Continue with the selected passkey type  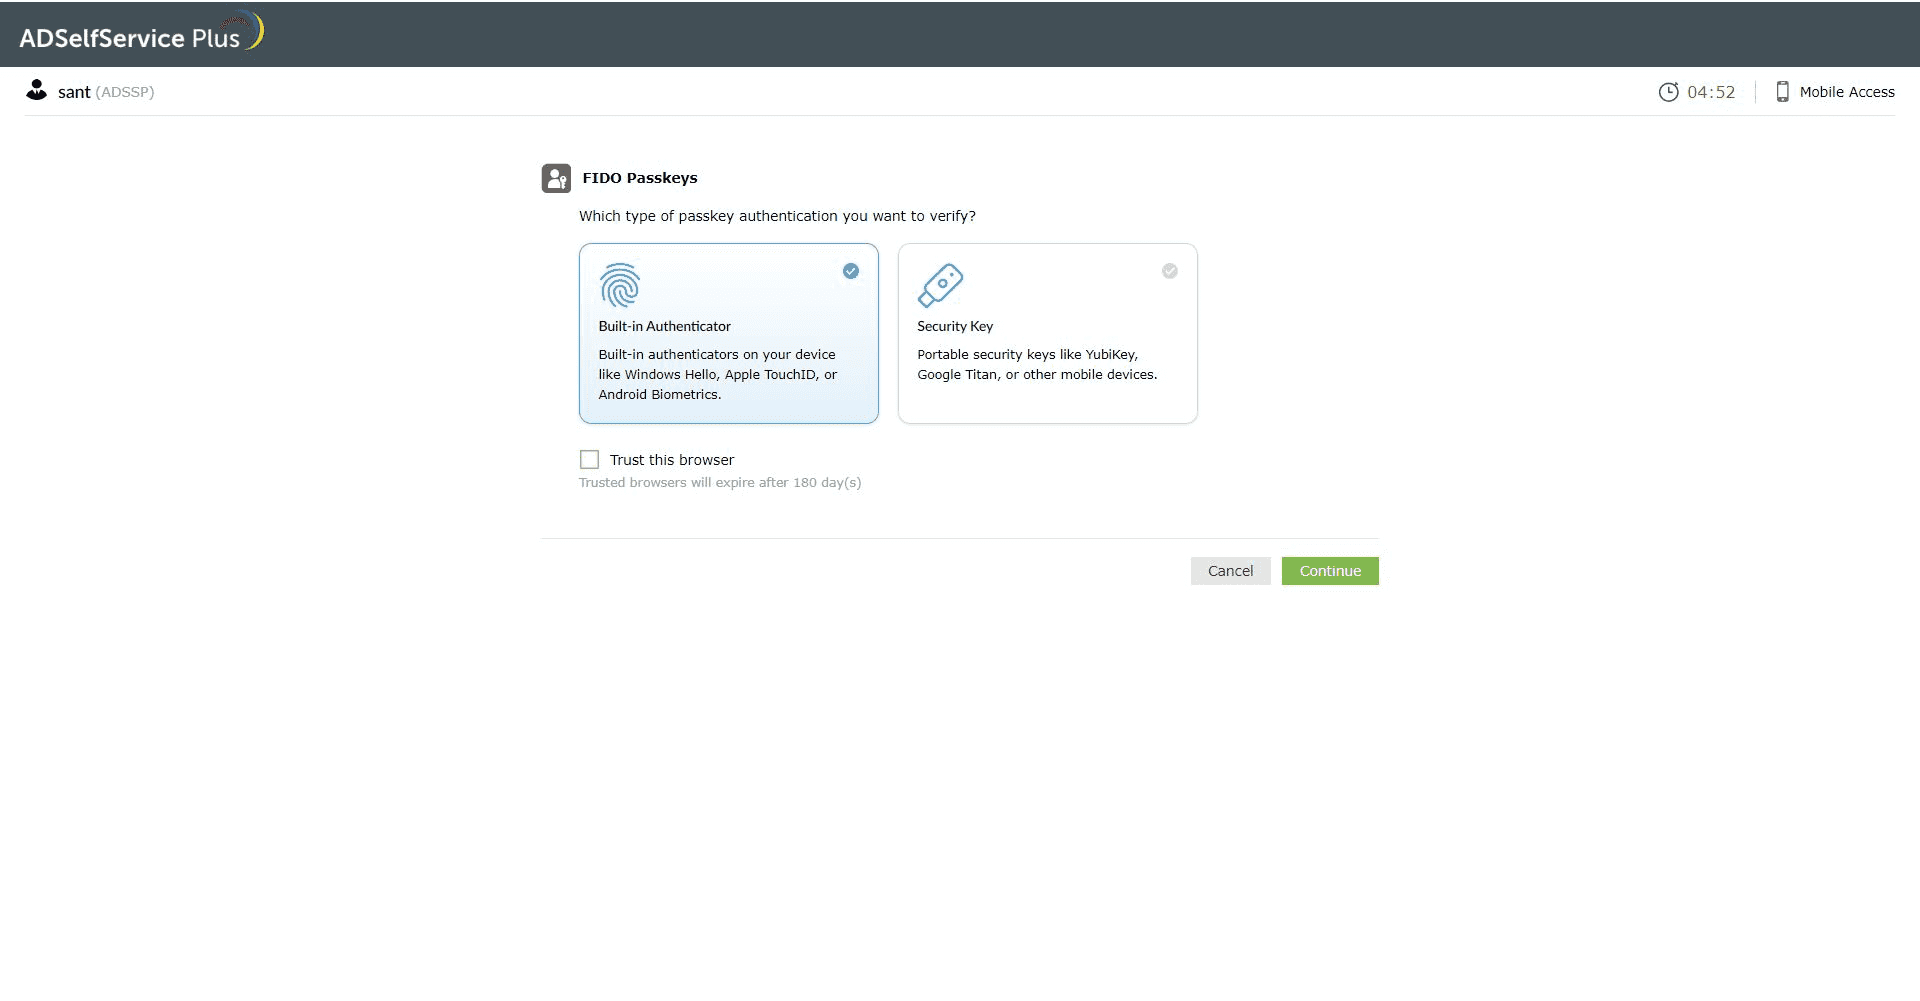coord(1330,571)
